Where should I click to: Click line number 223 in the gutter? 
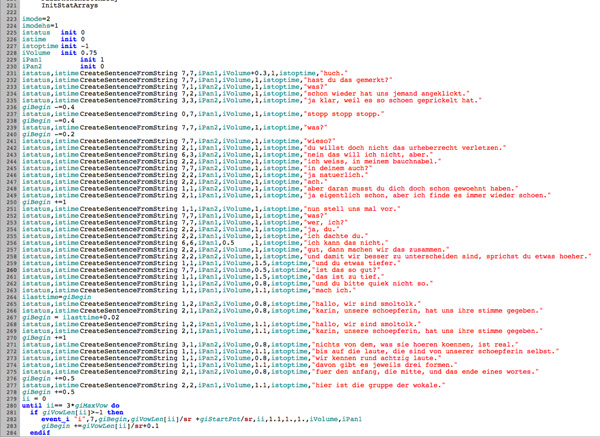[9, 19]
